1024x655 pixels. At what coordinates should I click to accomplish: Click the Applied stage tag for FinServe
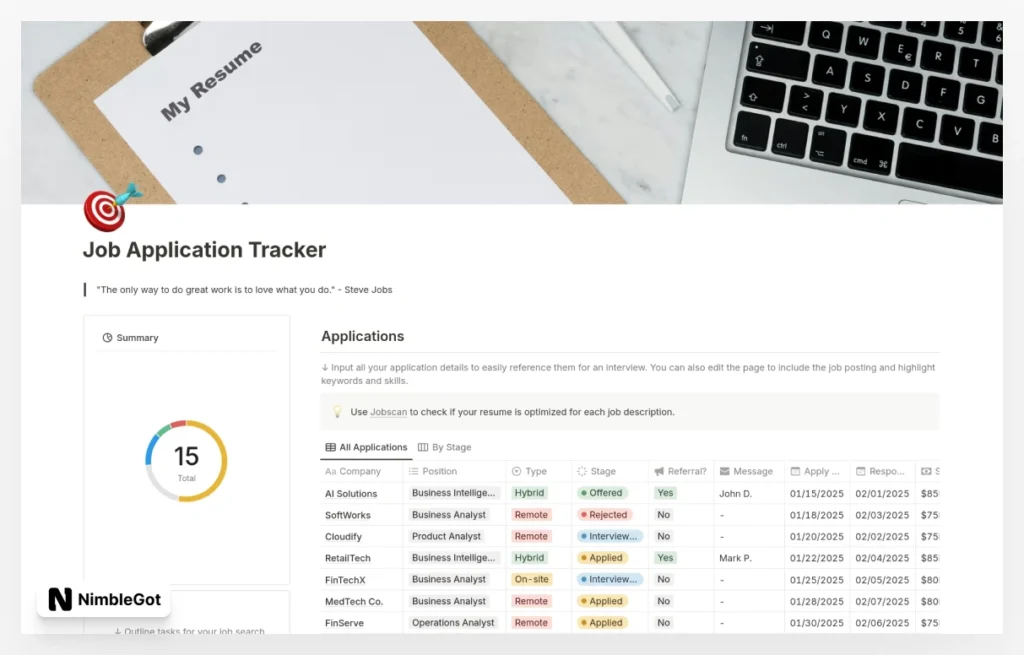click(x=602, y=622)
